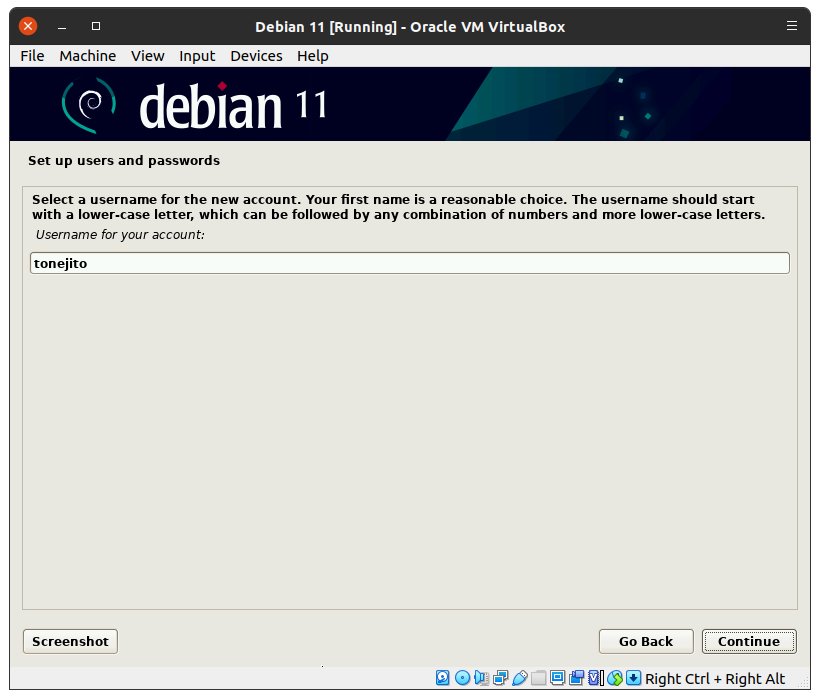Viewport: 820px width, 699px height.
Task: Open the Devices menu
Action: coord(256,56)
